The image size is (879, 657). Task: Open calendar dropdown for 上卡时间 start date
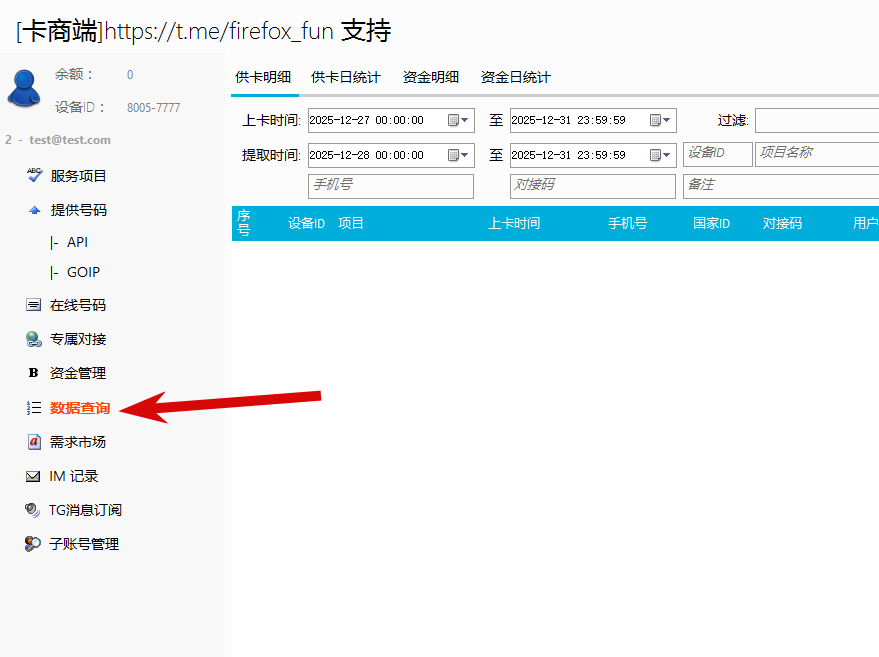[458, 120]
